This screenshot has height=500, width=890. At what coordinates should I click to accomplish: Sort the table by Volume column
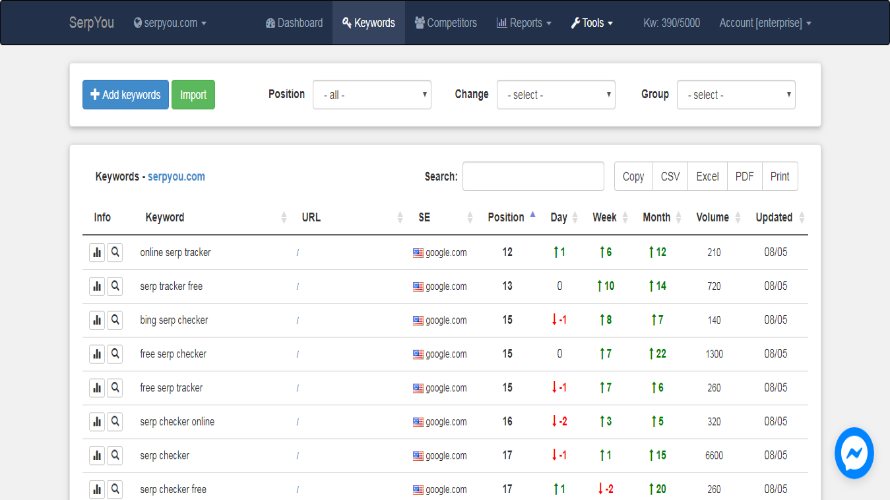point(713,217)
